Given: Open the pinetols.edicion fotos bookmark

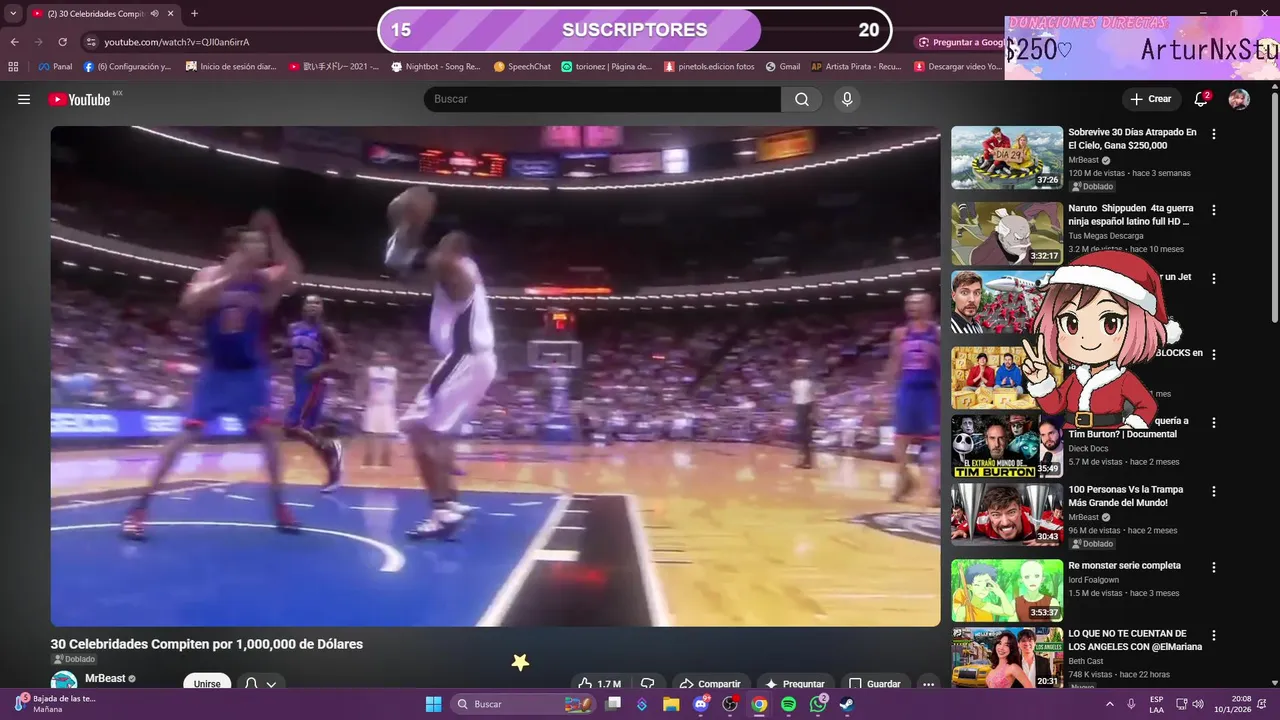Looking at the screenshot, I should click(x=709, y=67).
